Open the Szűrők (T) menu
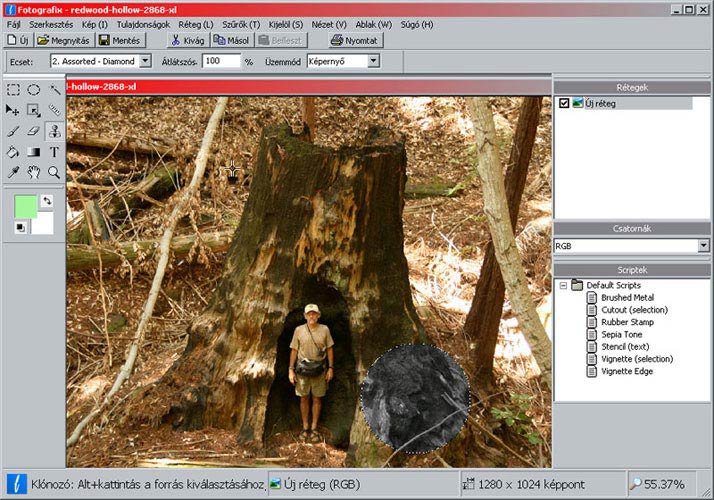The width and height of the screenshot is (714, 500). (x=241, y=23)
